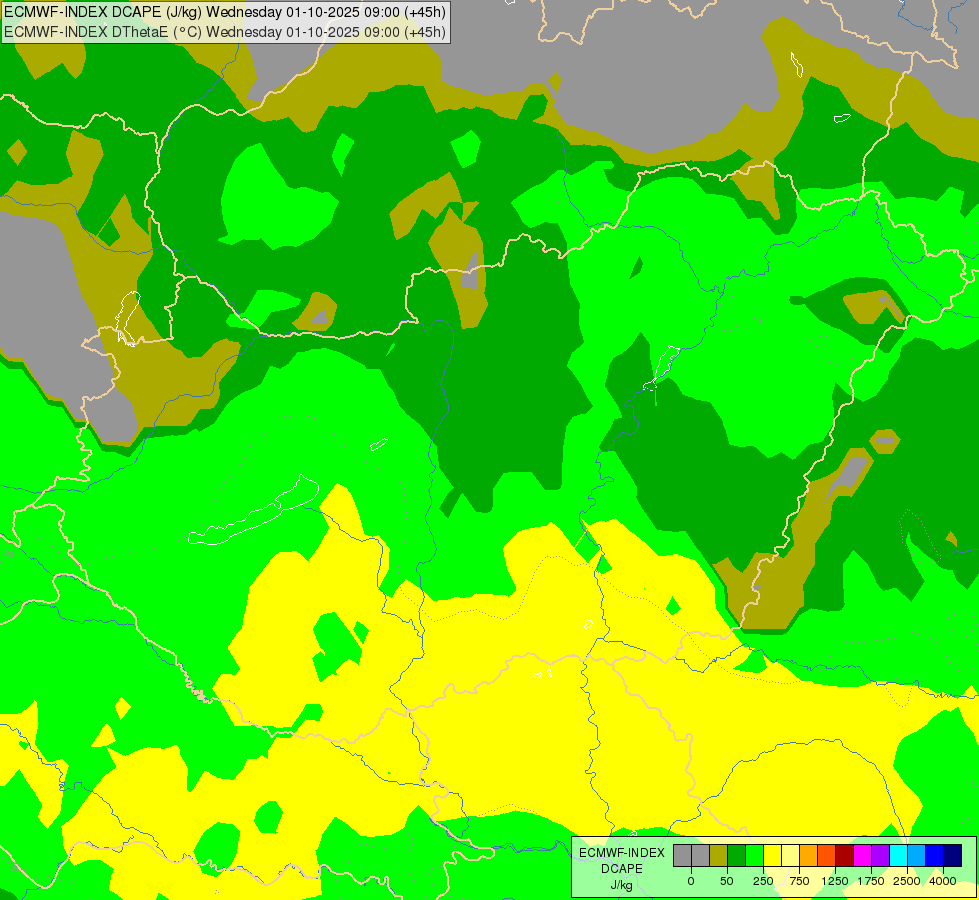Click the legend value label "1750"
This screenshot has height=900, width=979.
(871, 881)
